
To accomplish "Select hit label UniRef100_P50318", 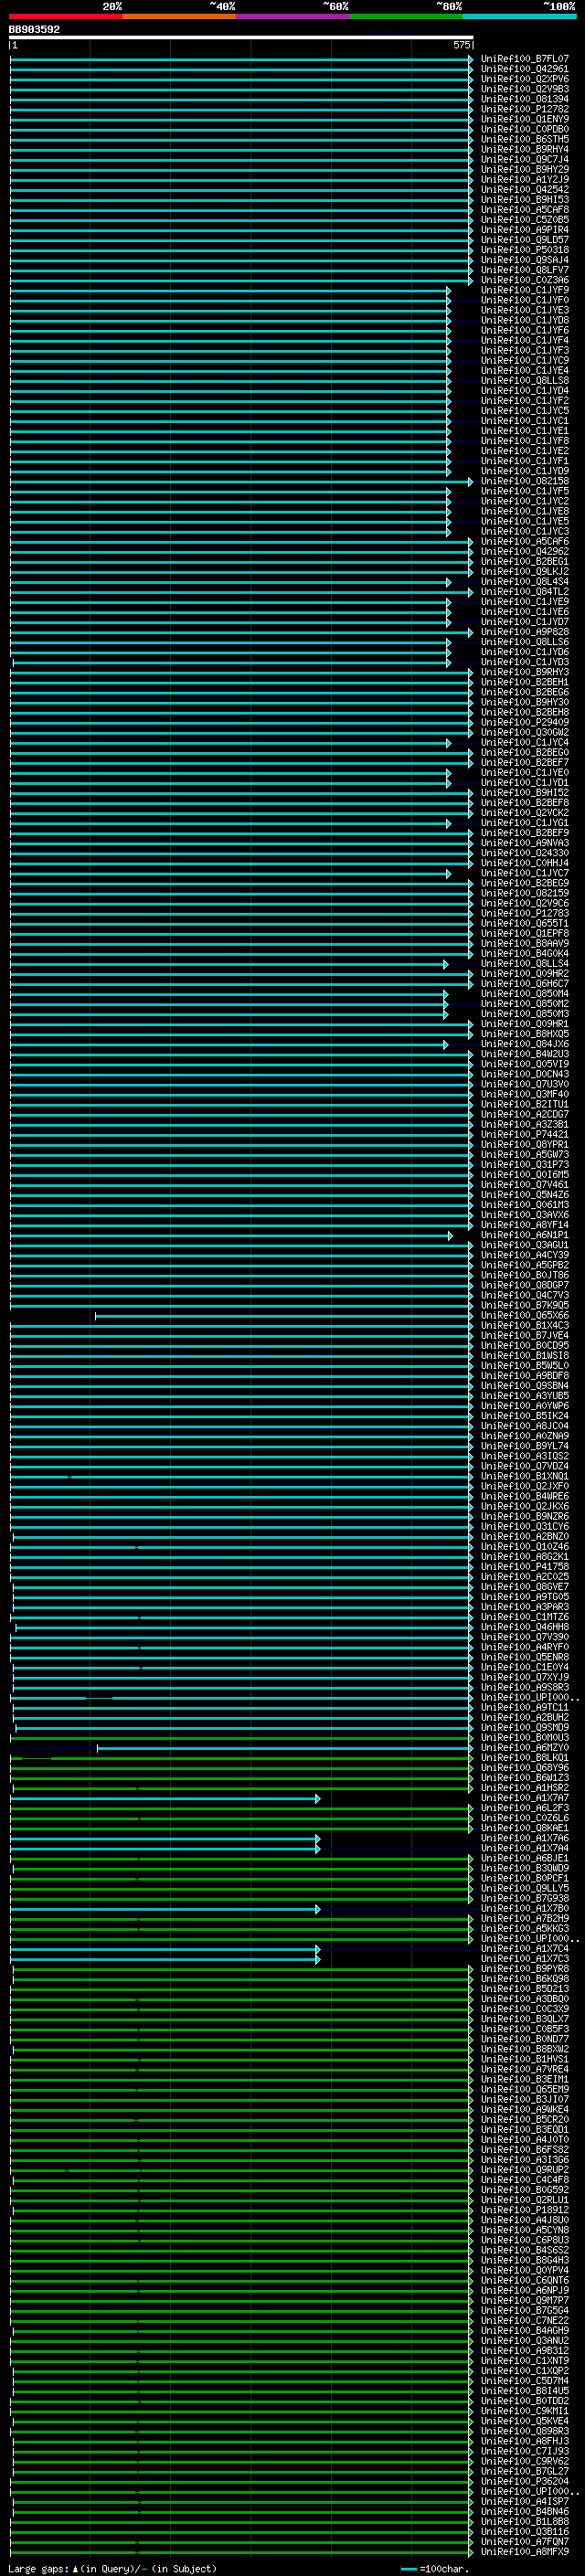I will 524,250.
